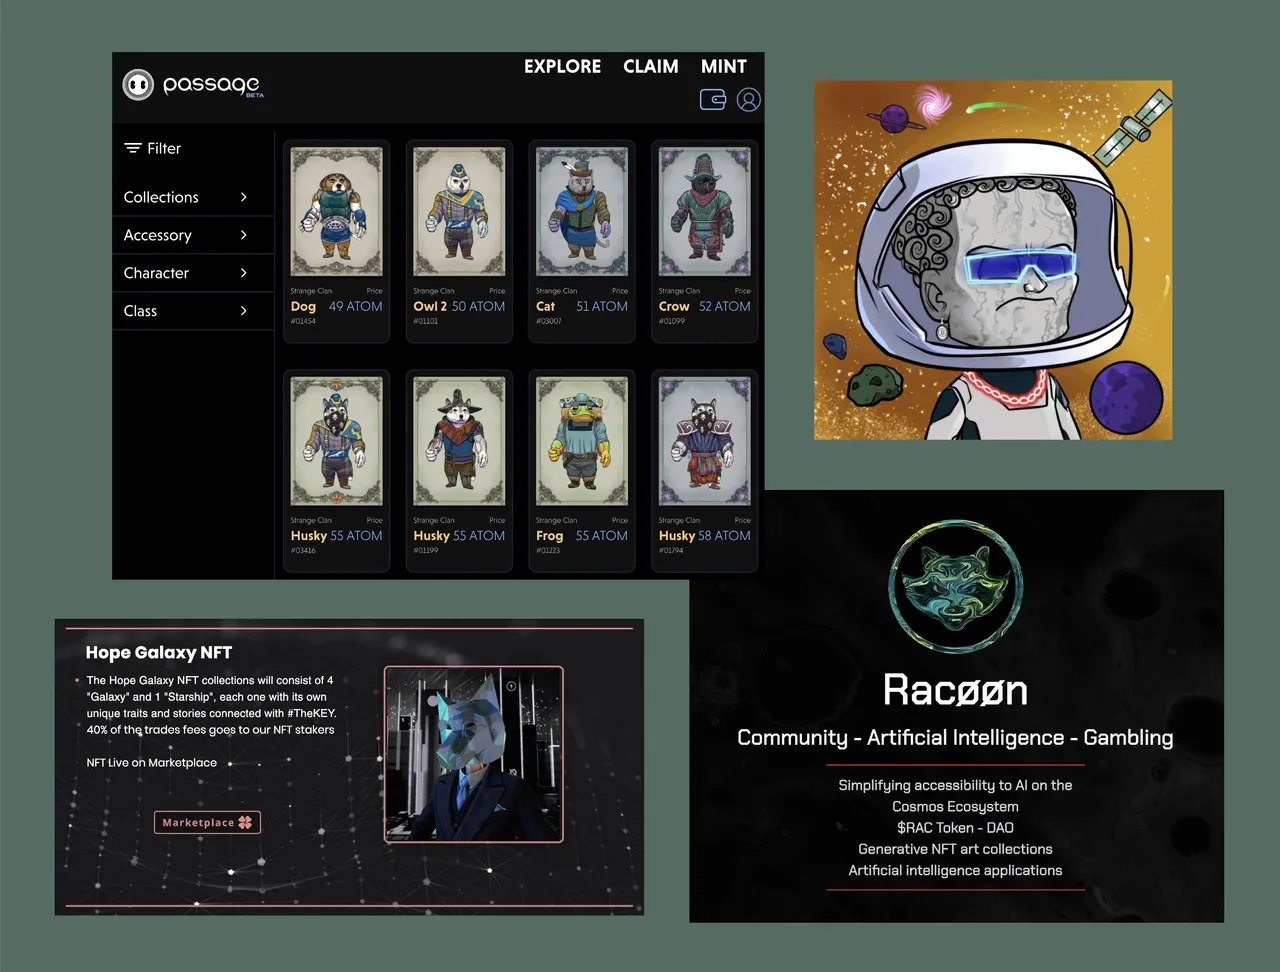
Task: Expand the Character filter chevron
Action: 243,273
